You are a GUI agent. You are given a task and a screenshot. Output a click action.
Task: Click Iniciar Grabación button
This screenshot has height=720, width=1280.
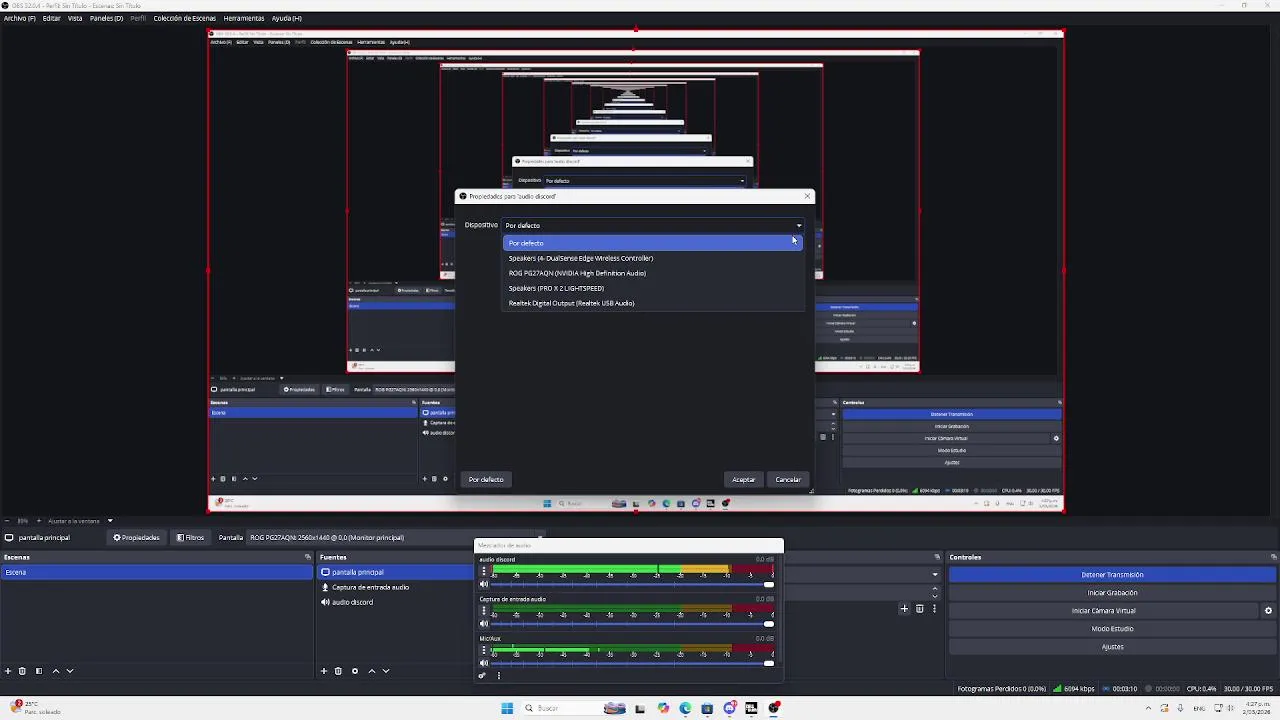1112,593
